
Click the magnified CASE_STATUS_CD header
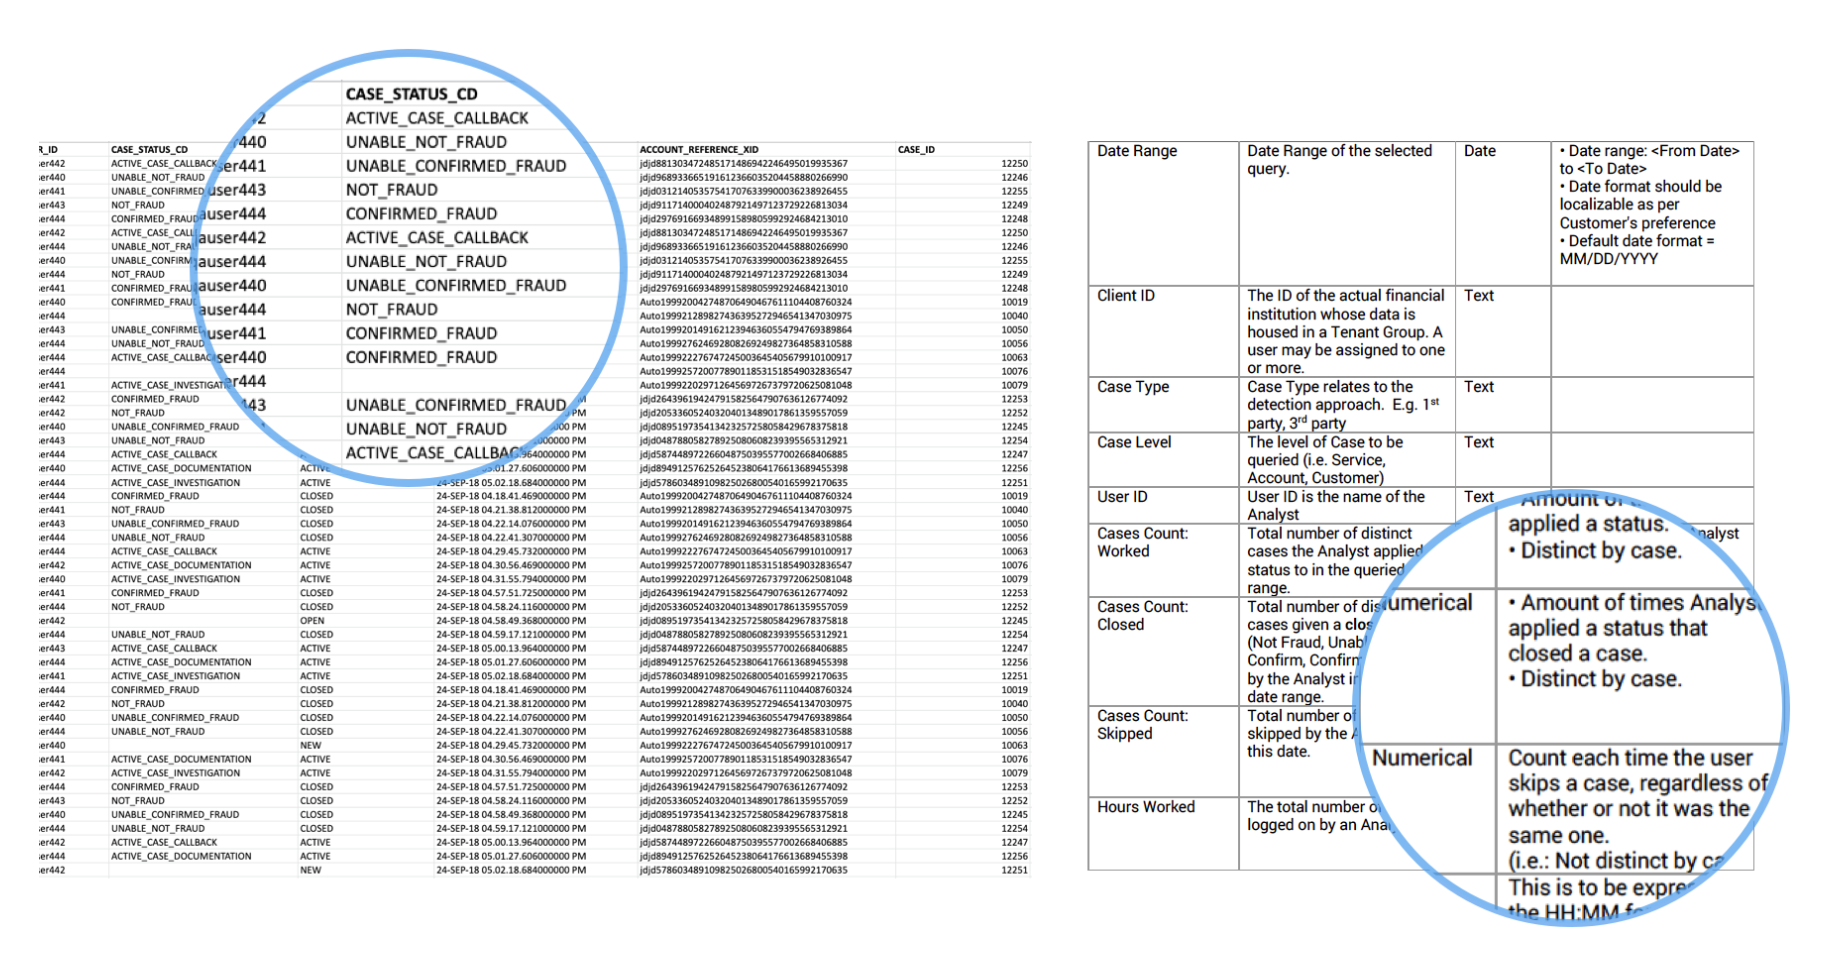pyautogui.click(x=412, y=94)
